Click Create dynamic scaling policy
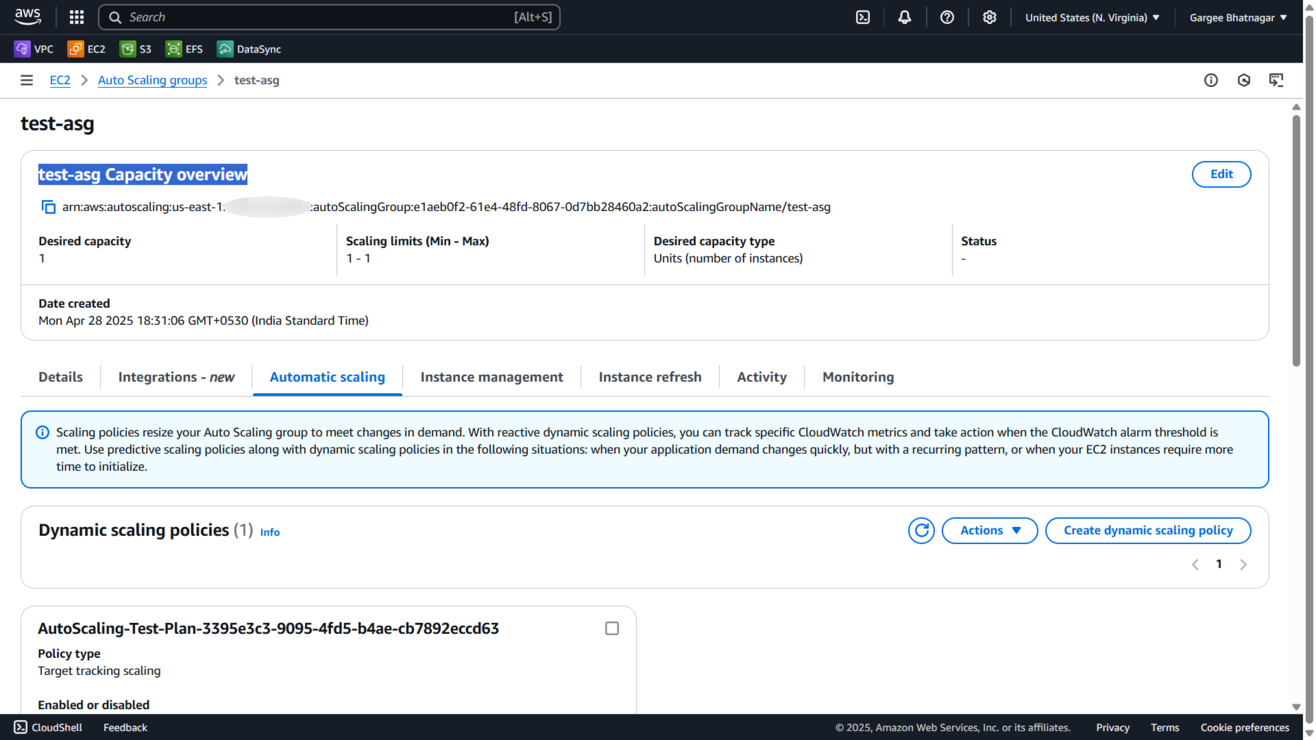The width and height of the screenshot is (1316, 740). point(1148,530)
